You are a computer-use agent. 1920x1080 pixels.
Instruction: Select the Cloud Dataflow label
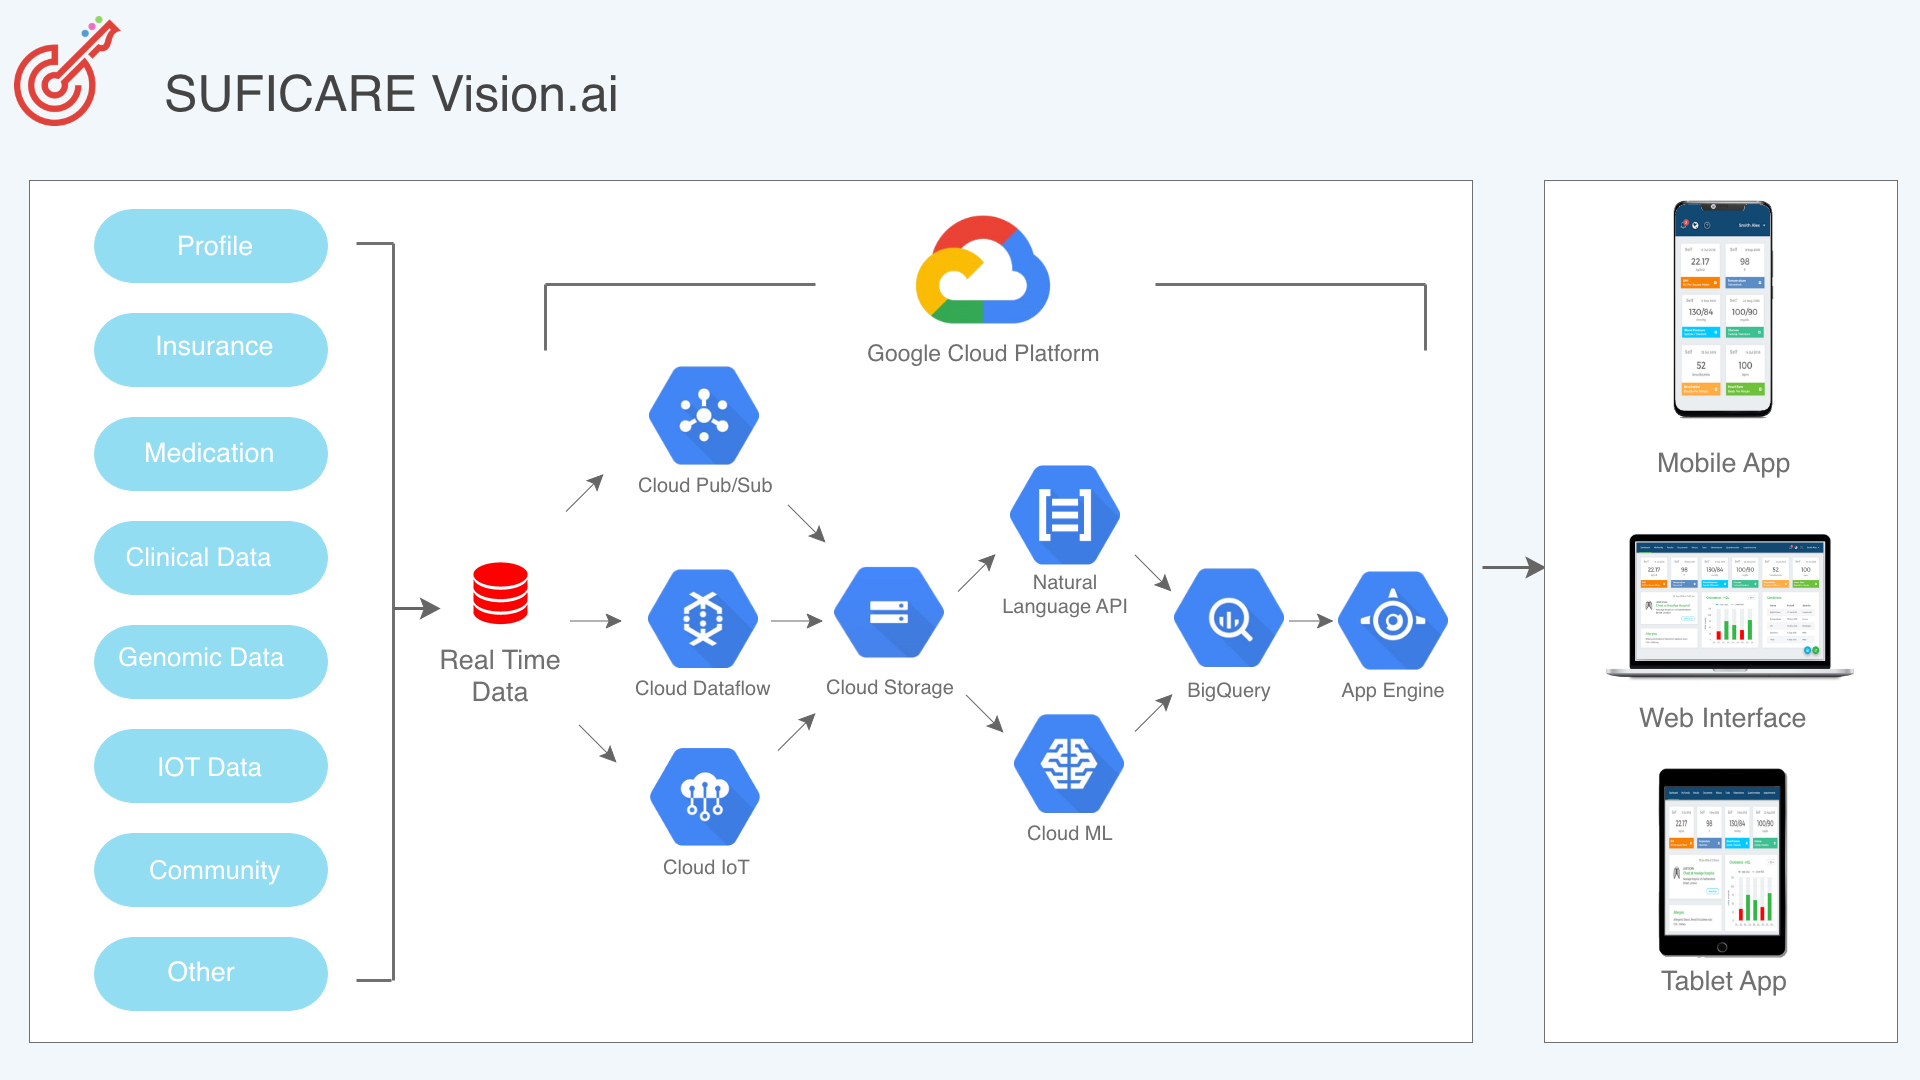pos(703,688)
